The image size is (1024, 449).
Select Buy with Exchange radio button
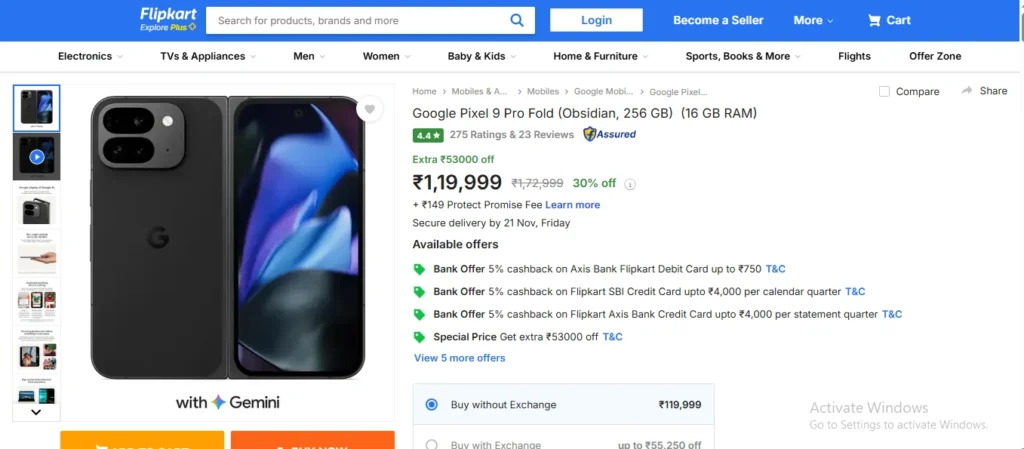[x=432, y=444]
